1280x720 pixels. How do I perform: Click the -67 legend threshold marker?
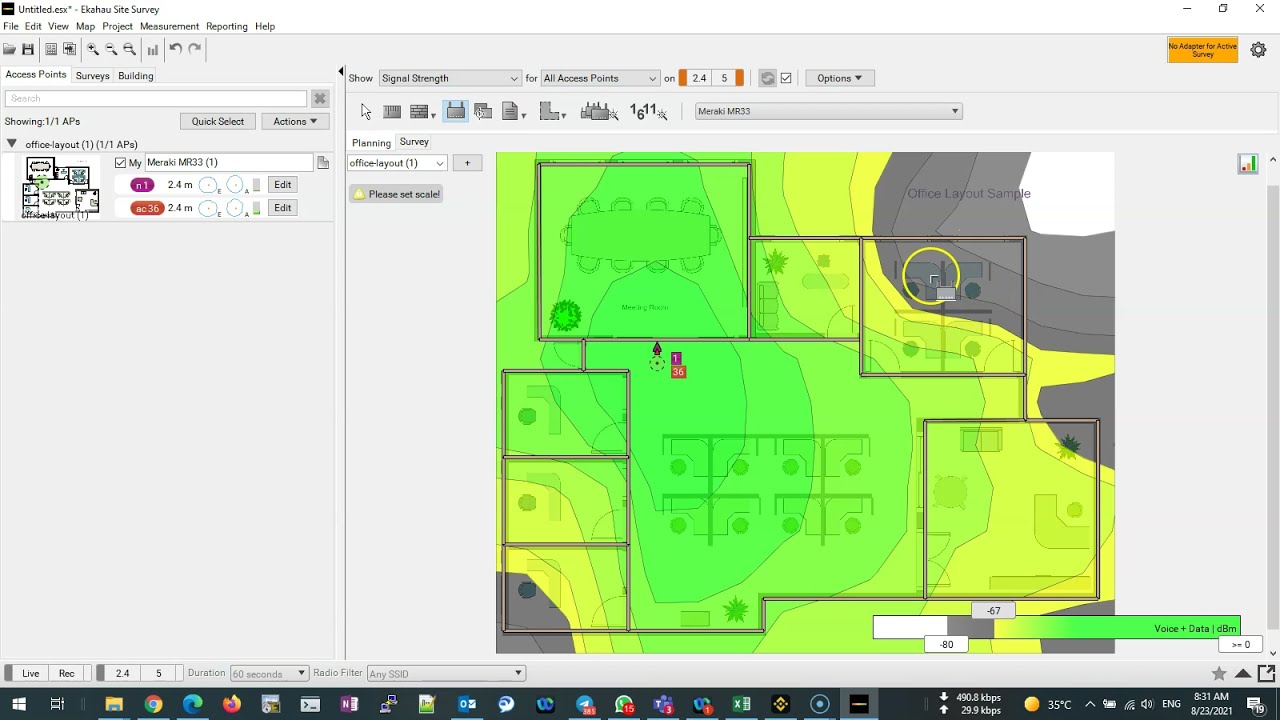[x=993, y=610]
